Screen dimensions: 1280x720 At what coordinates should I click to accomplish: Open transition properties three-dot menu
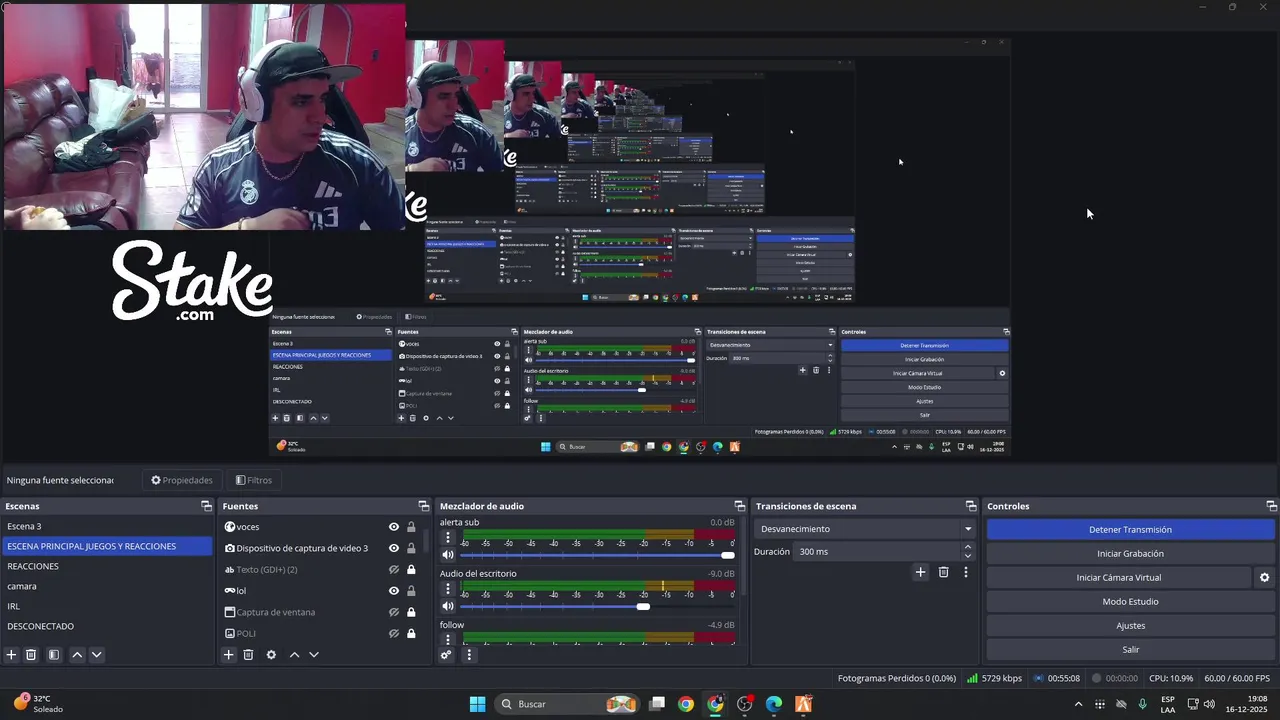pos(965,572)
